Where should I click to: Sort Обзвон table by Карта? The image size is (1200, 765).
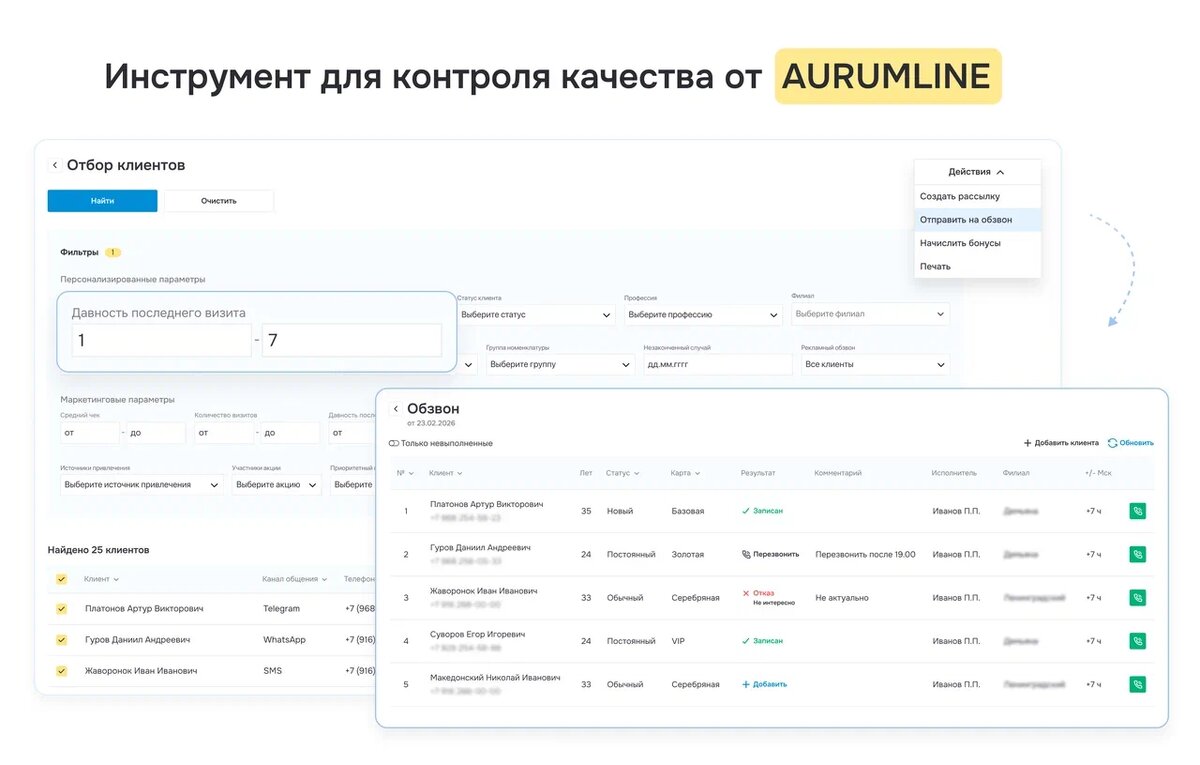686,473
